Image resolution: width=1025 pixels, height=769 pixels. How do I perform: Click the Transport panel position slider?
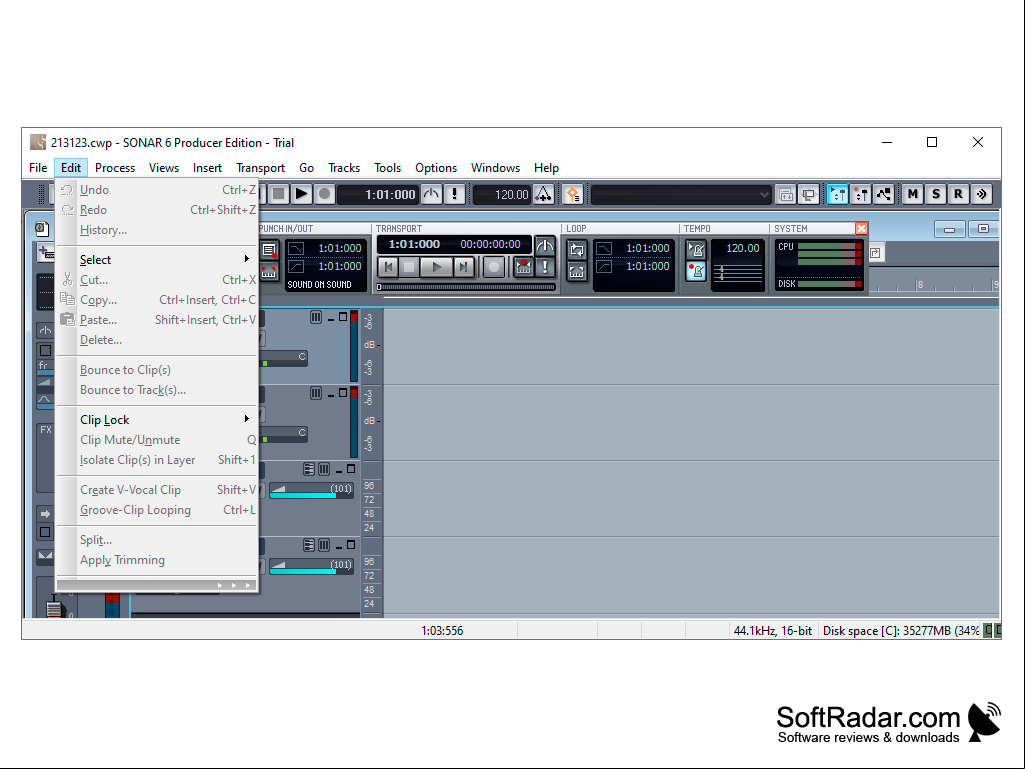click(466, 286)
